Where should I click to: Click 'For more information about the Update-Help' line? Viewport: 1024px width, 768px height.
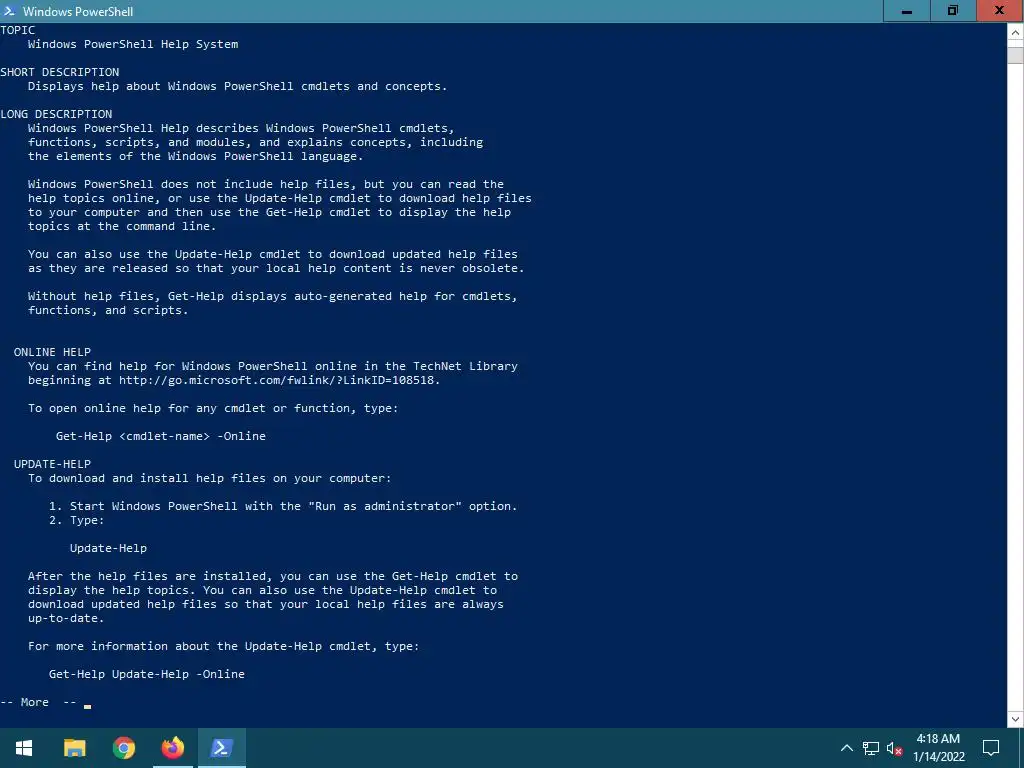[x=223, y=647]
